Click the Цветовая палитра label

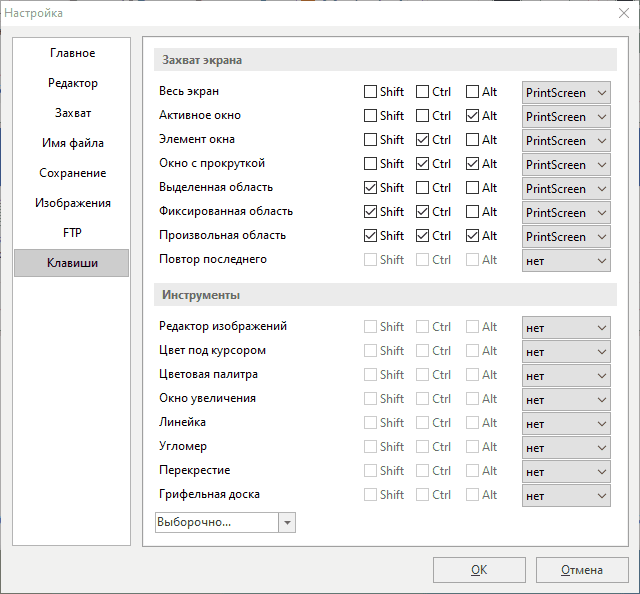click(209, 374)
